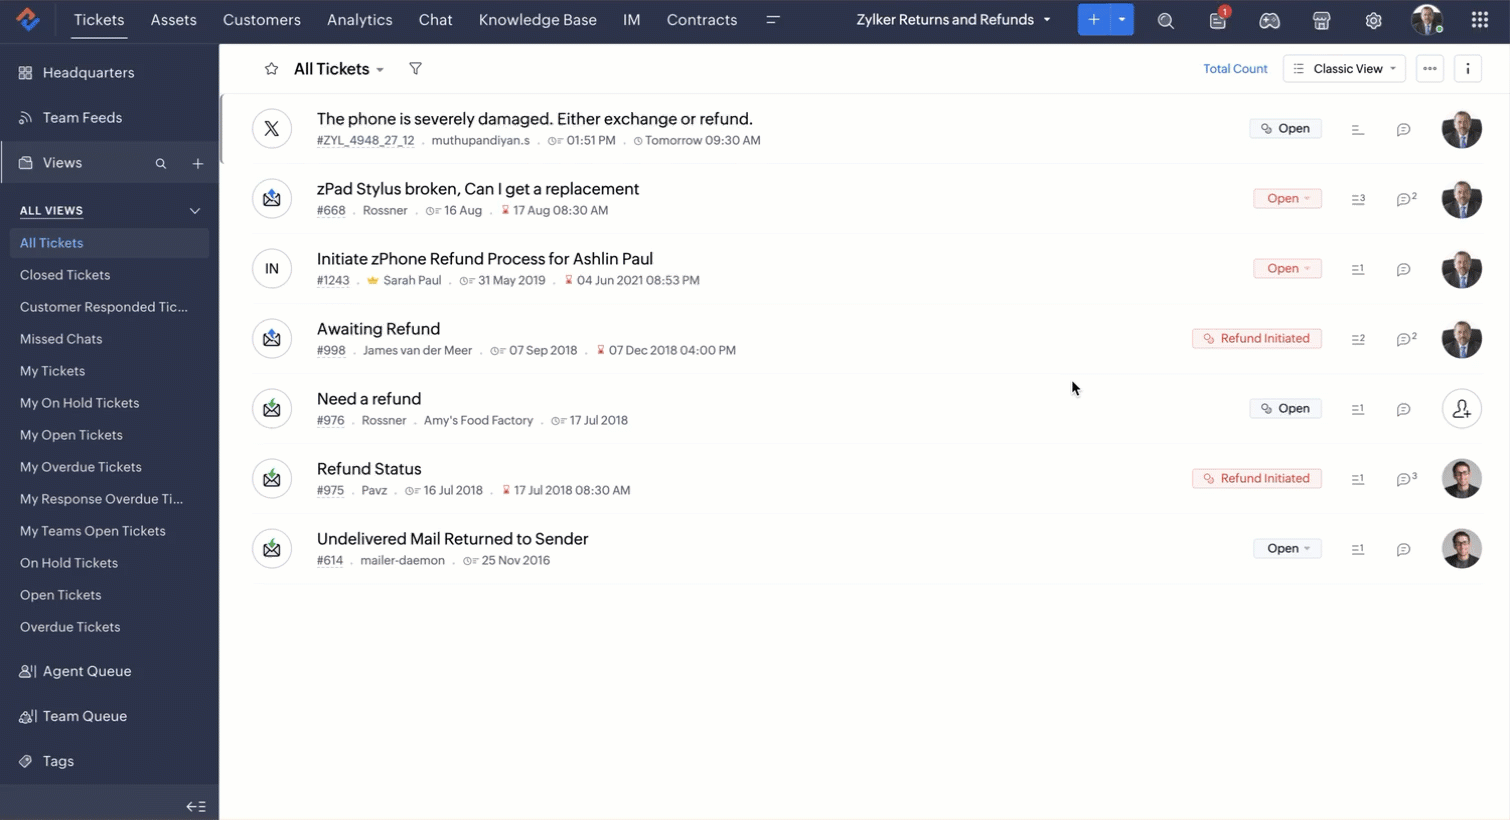Image resolution: width=1510 pixels, height=820 pixels.
Task: Open thread count icon on Awaiting Refund ticket
Action: [x=1357, y=339]
